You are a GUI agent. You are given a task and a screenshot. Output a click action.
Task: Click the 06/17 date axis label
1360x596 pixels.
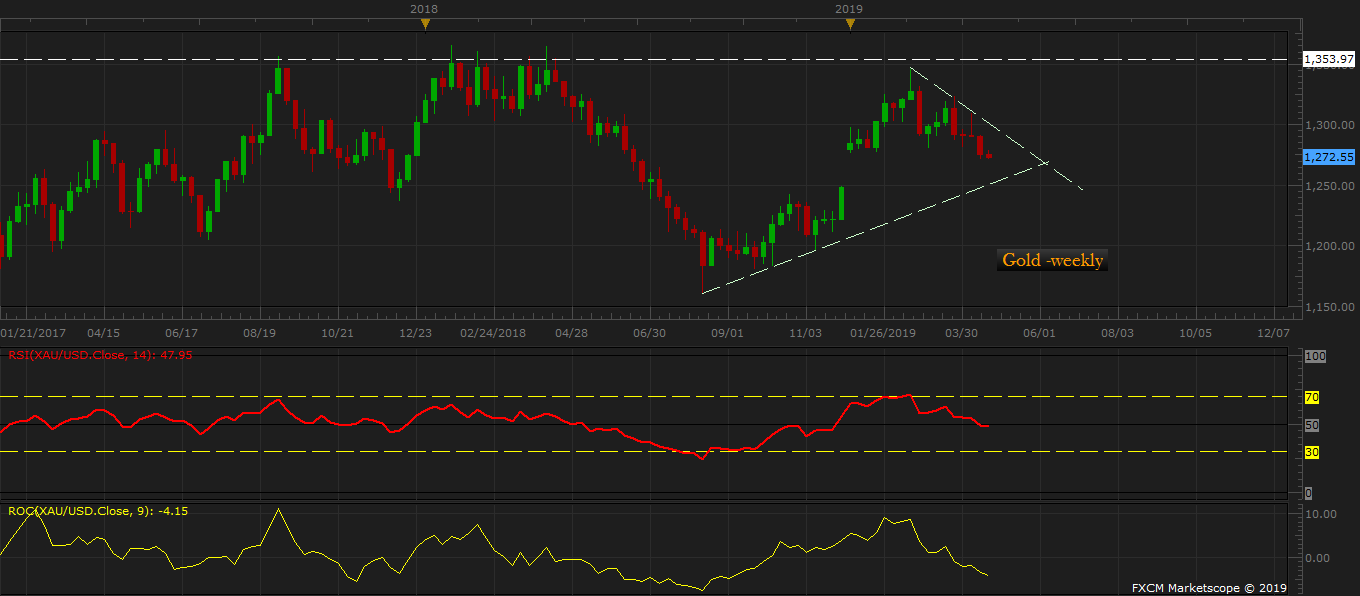[x=181, y=333]
